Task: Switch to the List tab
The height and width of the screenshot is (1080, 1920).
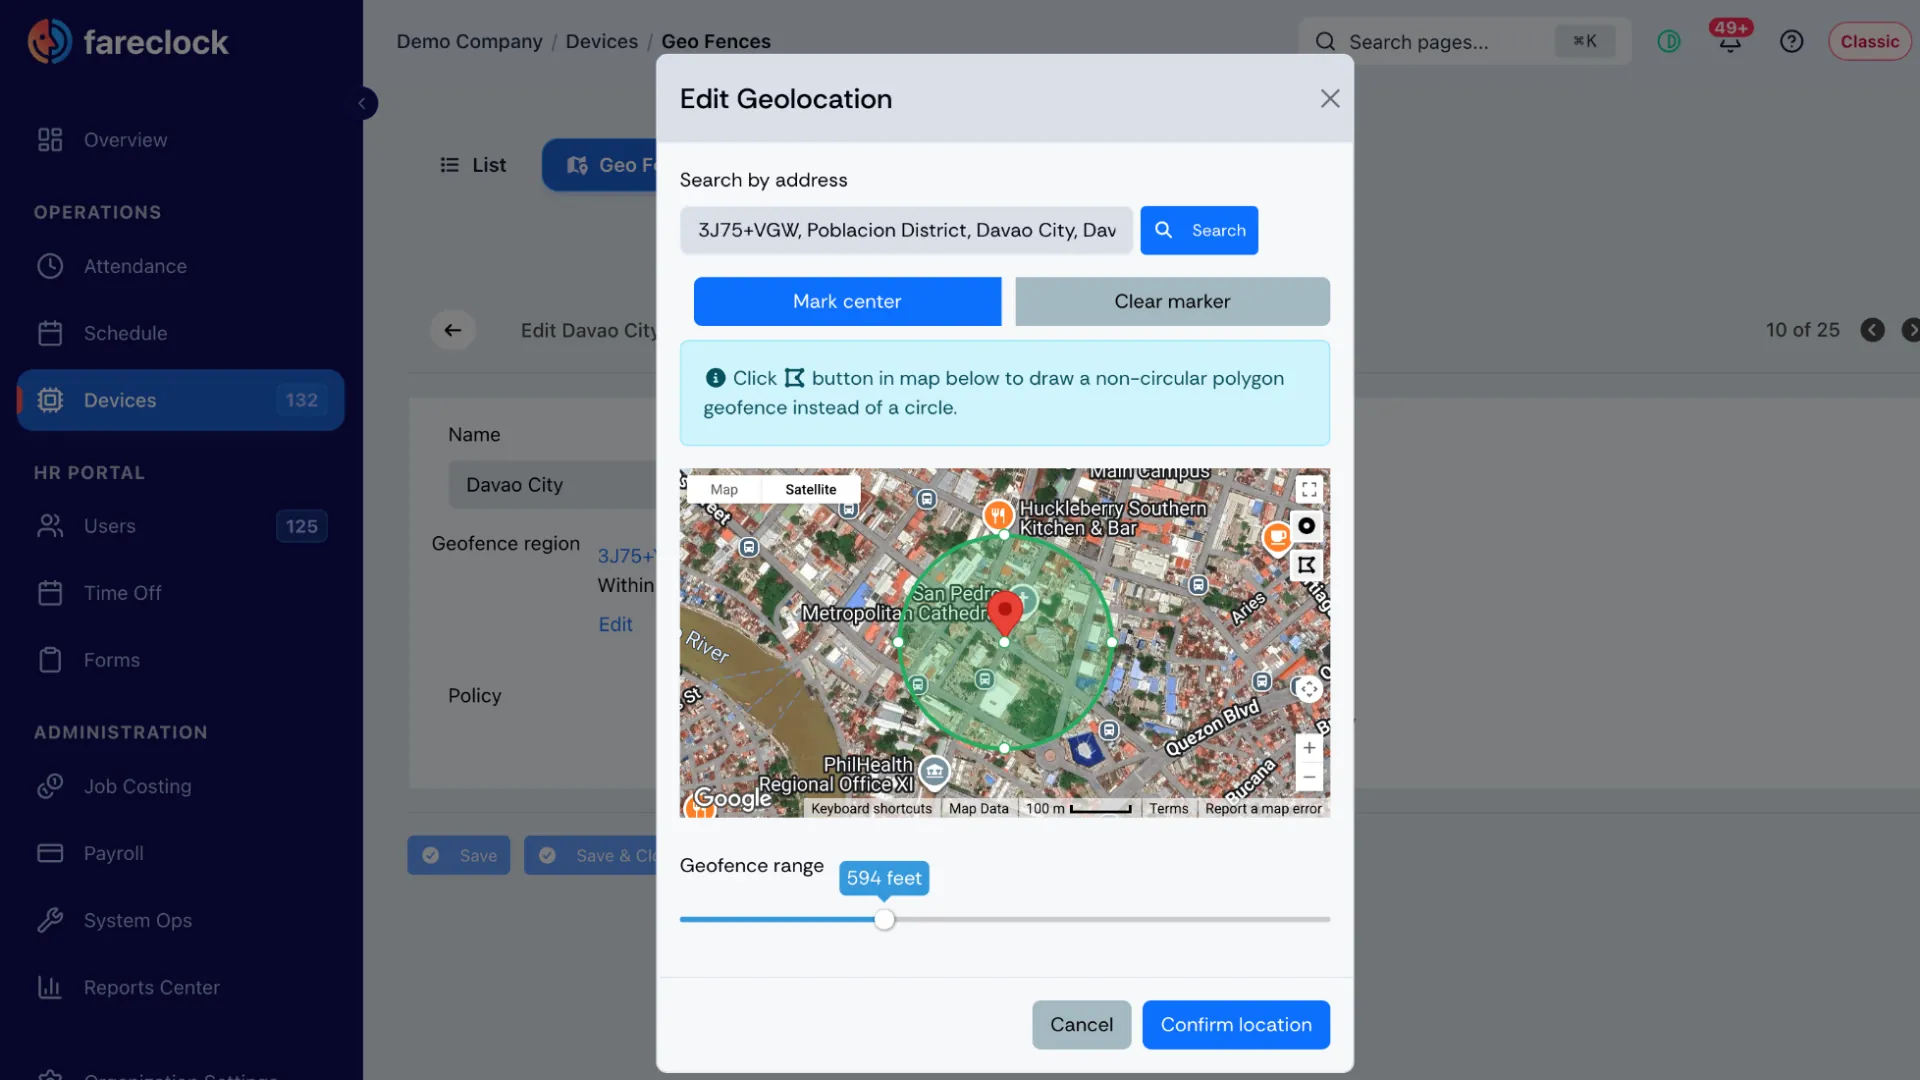Action: 473,165
